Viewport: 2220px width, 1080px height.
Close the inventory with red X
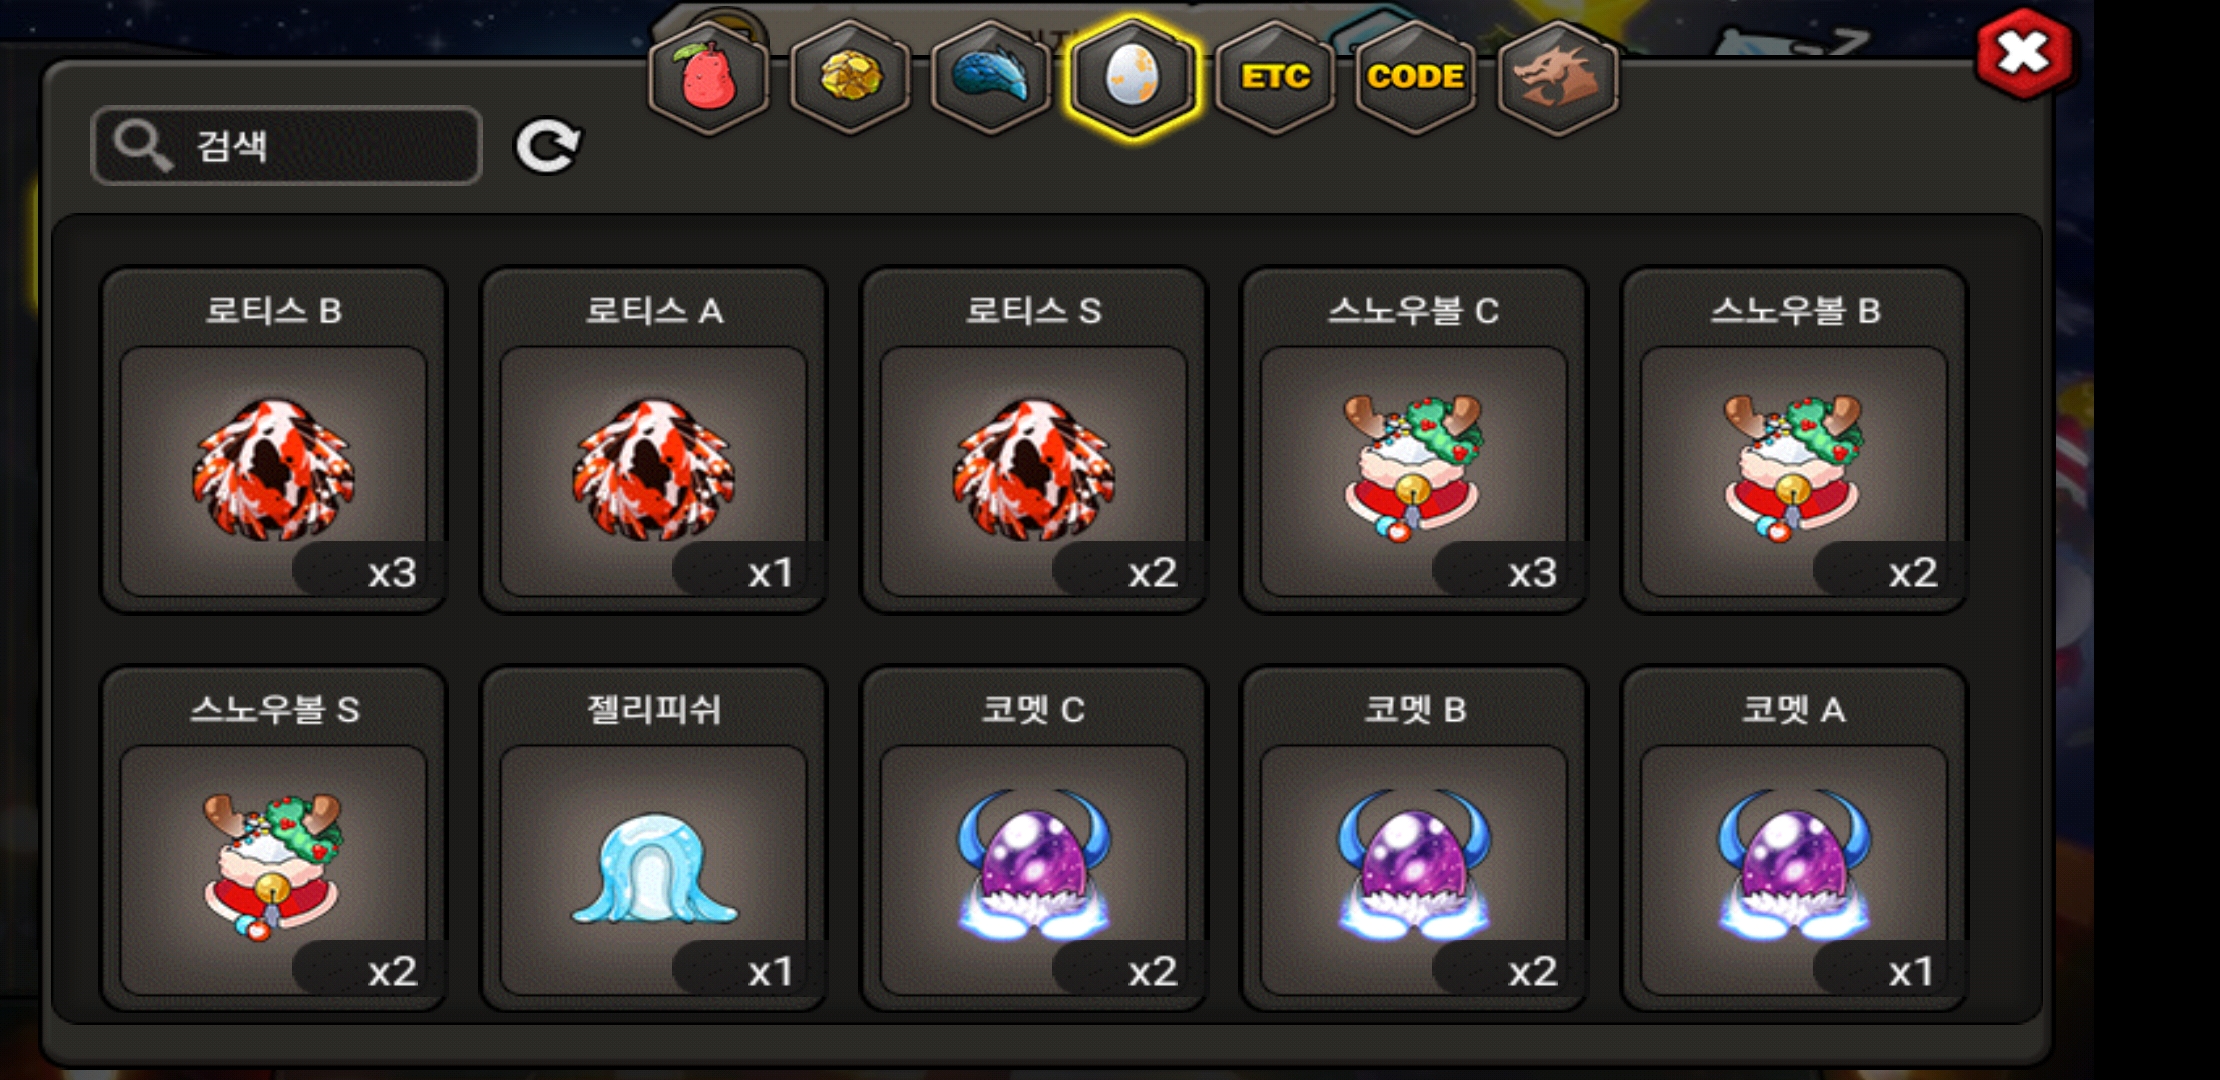(2024, 53)
